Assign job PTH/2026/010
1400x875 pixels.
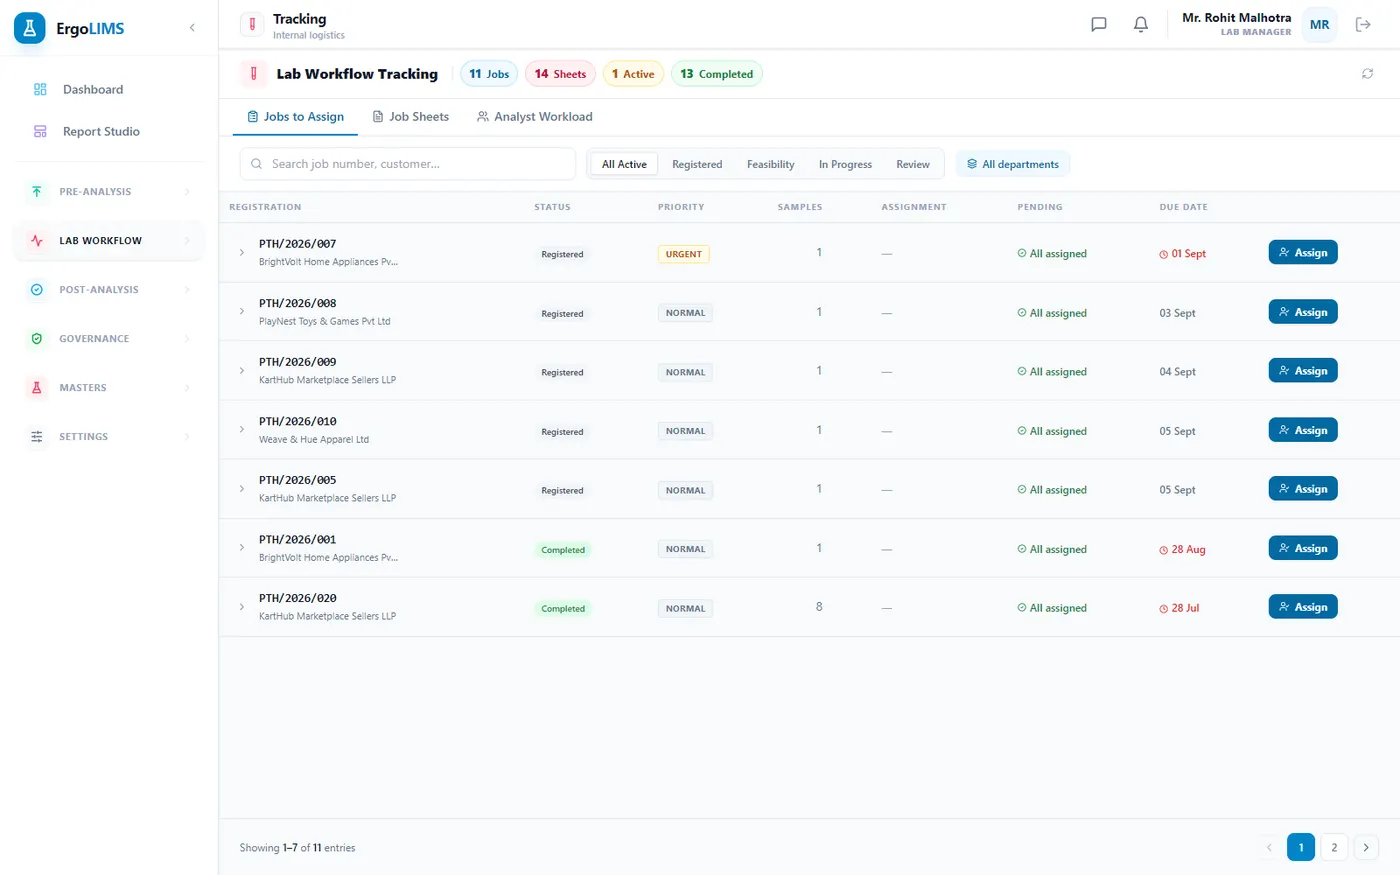1303,430
